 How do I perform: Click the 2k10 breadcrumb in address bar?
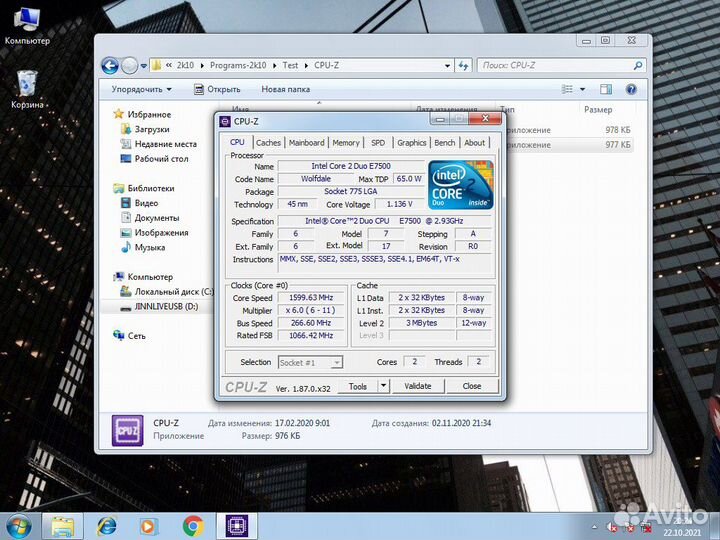(x=186, y=65)
